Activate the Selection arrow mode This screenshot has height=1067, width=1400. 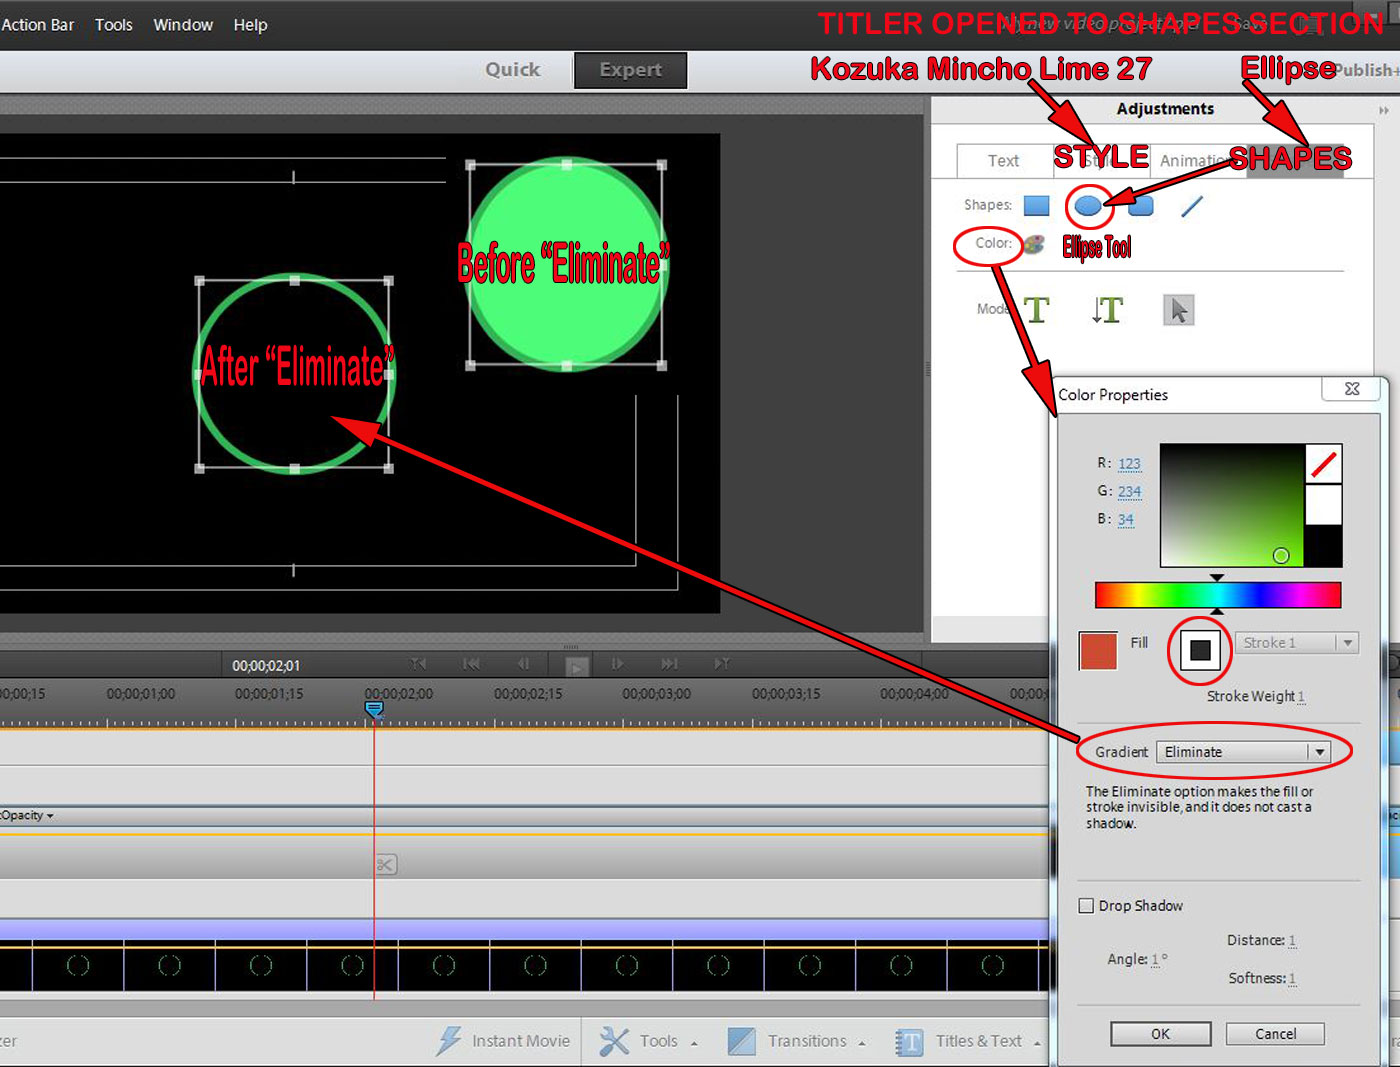[x=1179, y=309]
